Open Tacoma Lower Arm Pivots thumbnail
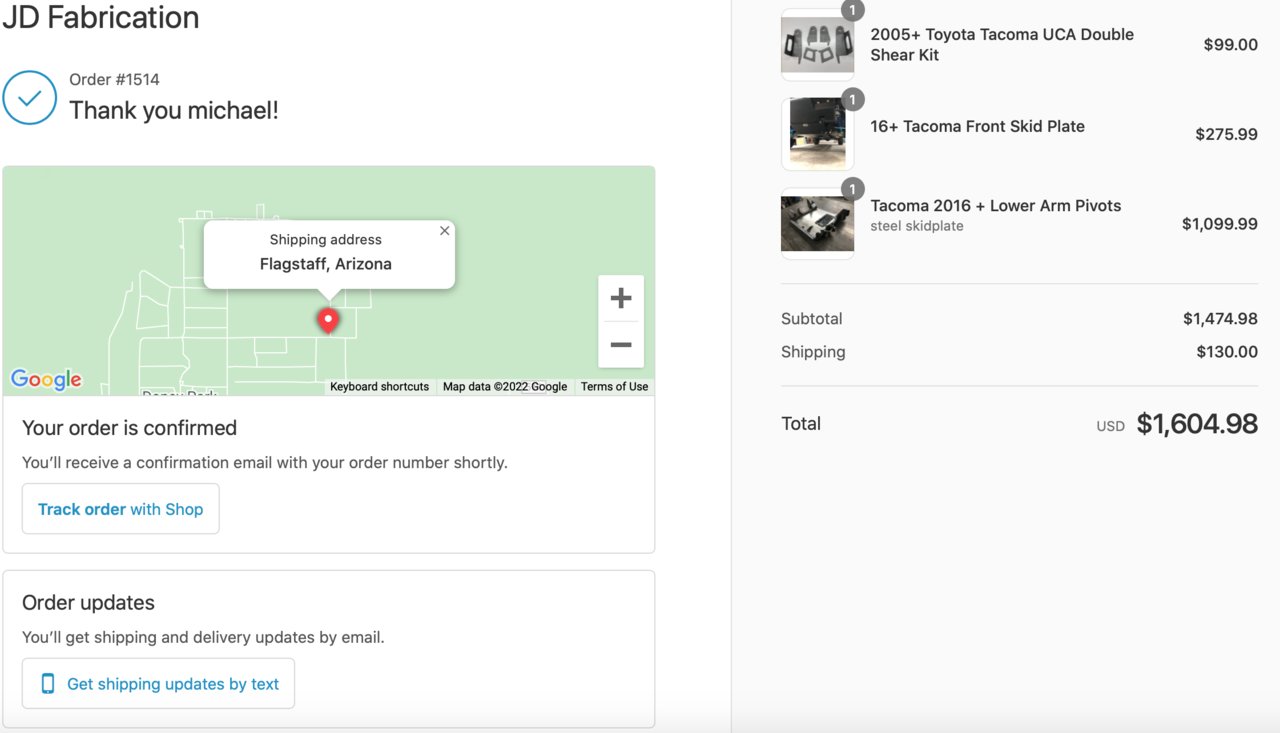1280x733 pixels. point(817,223)
